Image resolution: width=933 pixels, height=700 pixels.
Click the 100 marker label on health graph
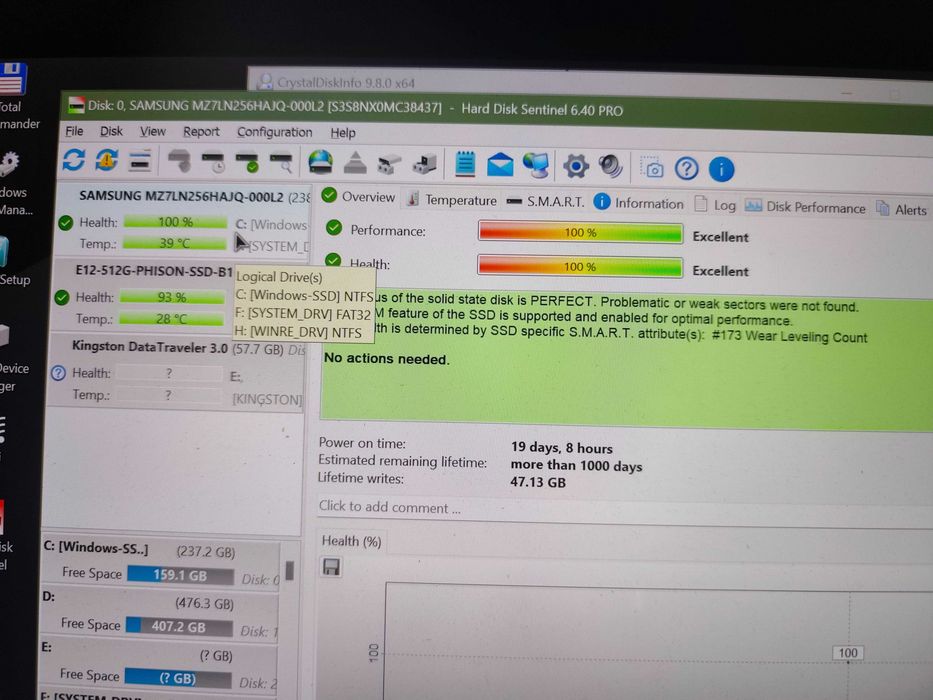(848, 653)
